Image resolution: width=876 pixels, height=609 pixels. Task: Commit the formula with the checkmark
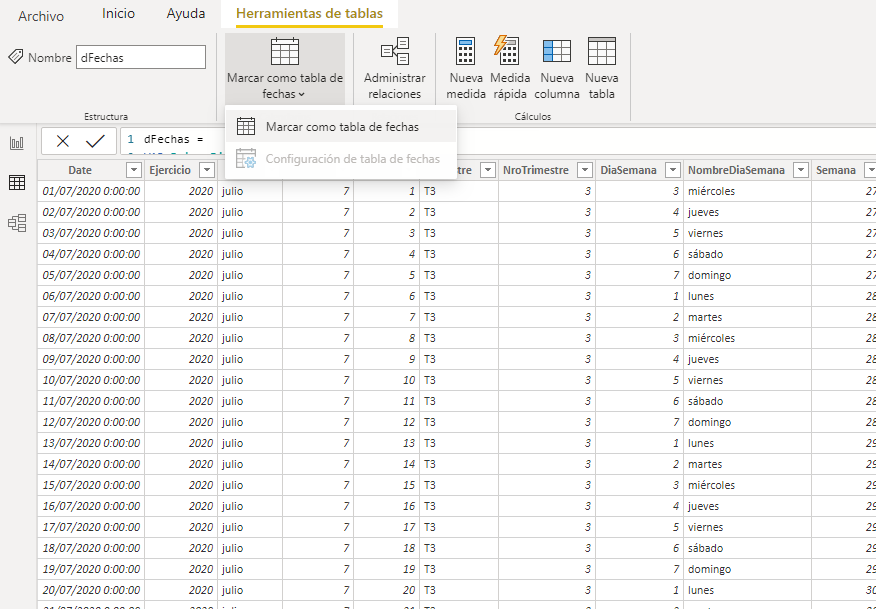pos(96,141)
